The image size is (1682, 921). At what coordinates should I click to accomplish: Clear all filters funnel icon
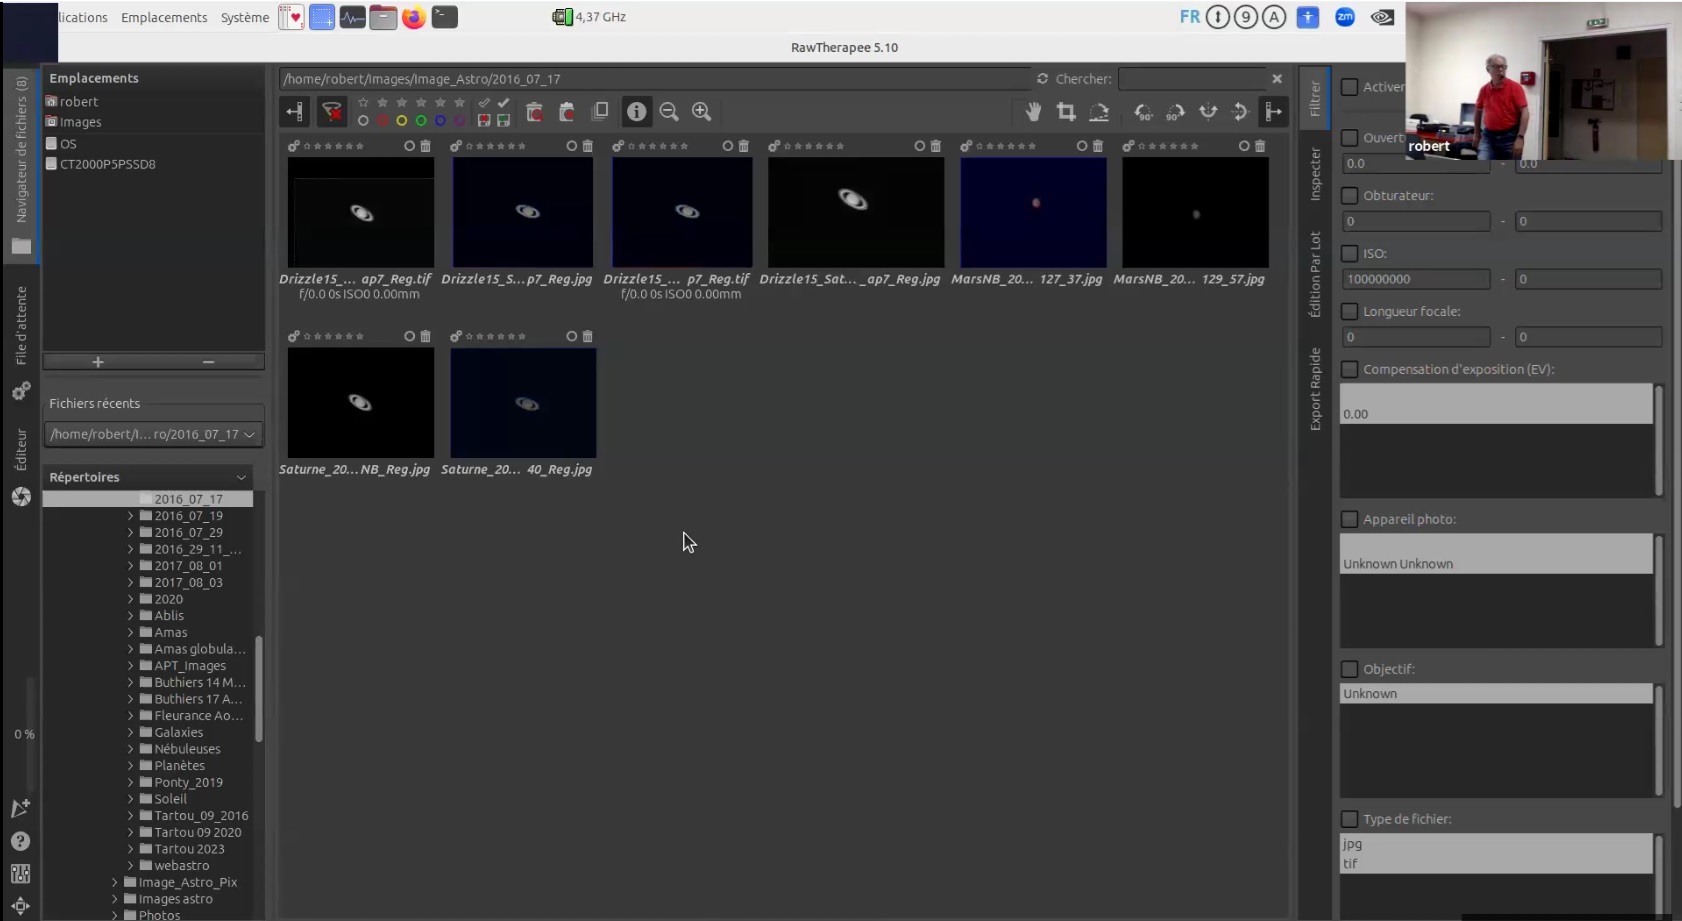[x=331, y=112]
